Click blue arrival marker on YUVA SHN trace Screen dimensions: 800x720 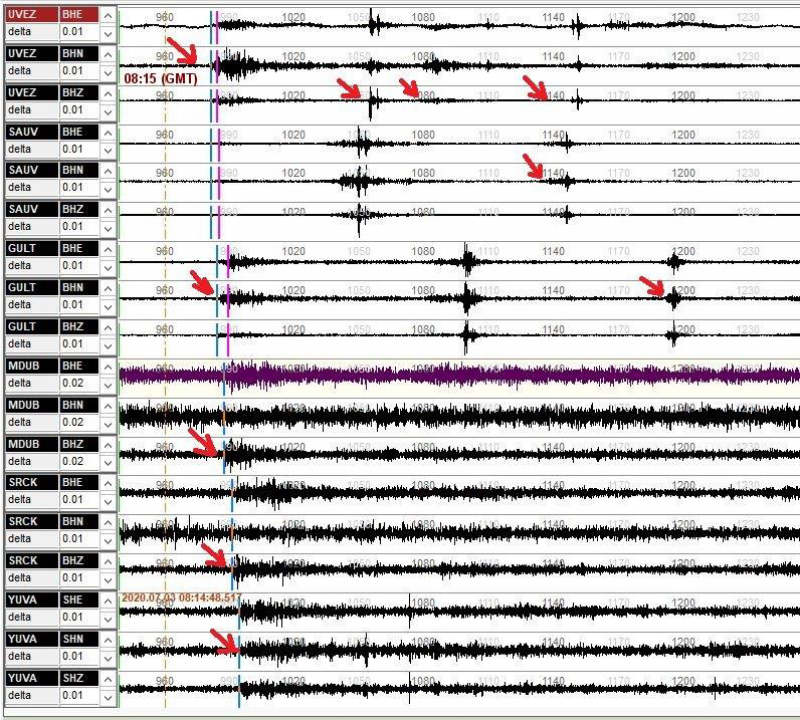[x=239, y=651]
